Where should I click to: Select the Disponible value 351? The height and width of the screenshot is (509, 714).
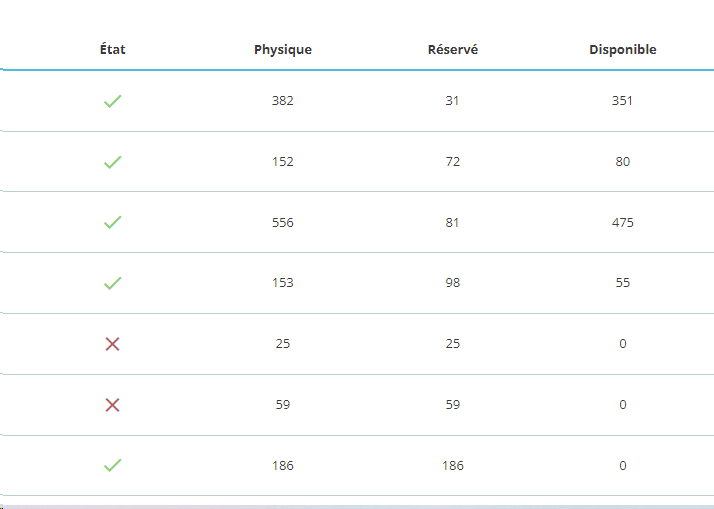[623, 101]
